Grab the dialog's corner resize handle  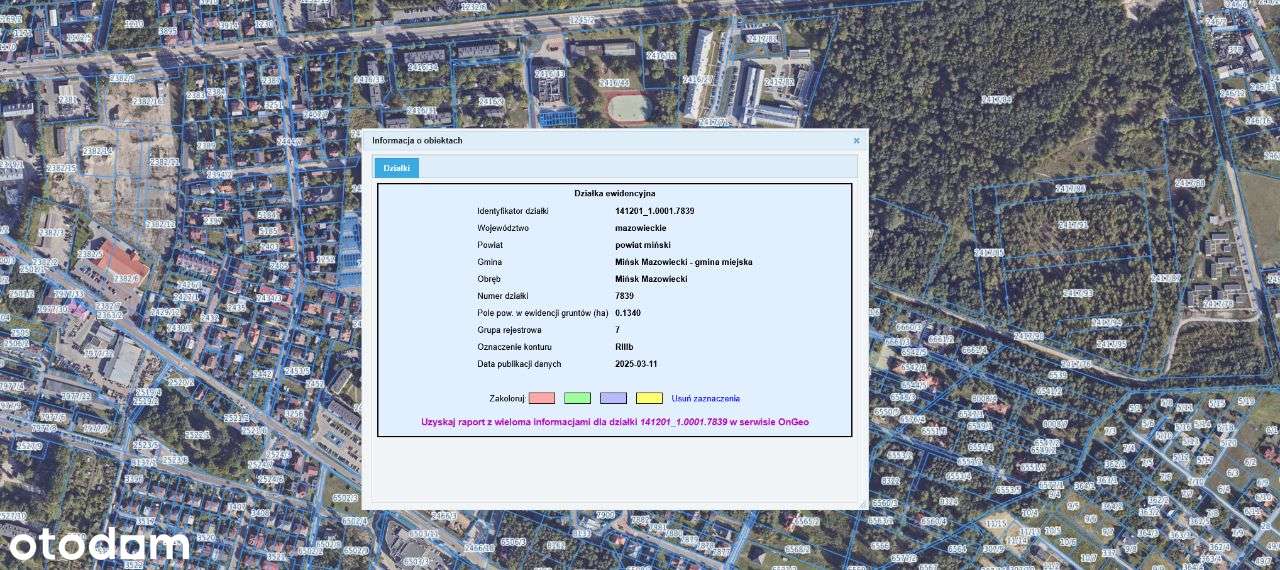(862, 503)
